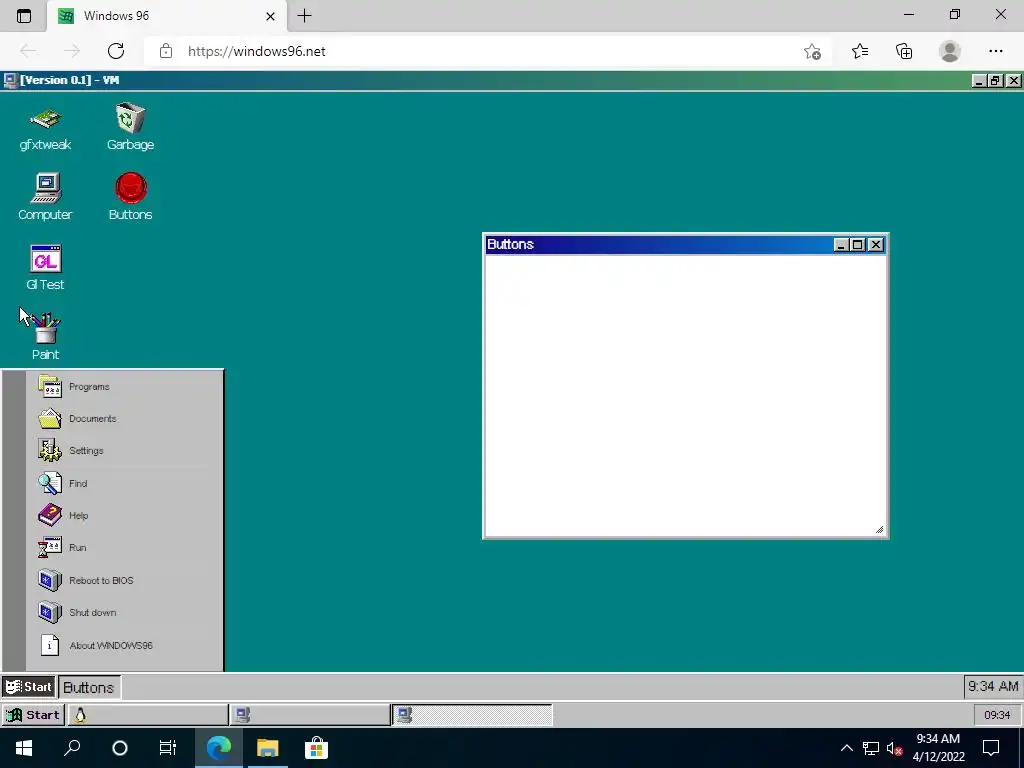View site information lock icon
The width and height of the screenshot is (1024, 768).
[x=166, y=51]
